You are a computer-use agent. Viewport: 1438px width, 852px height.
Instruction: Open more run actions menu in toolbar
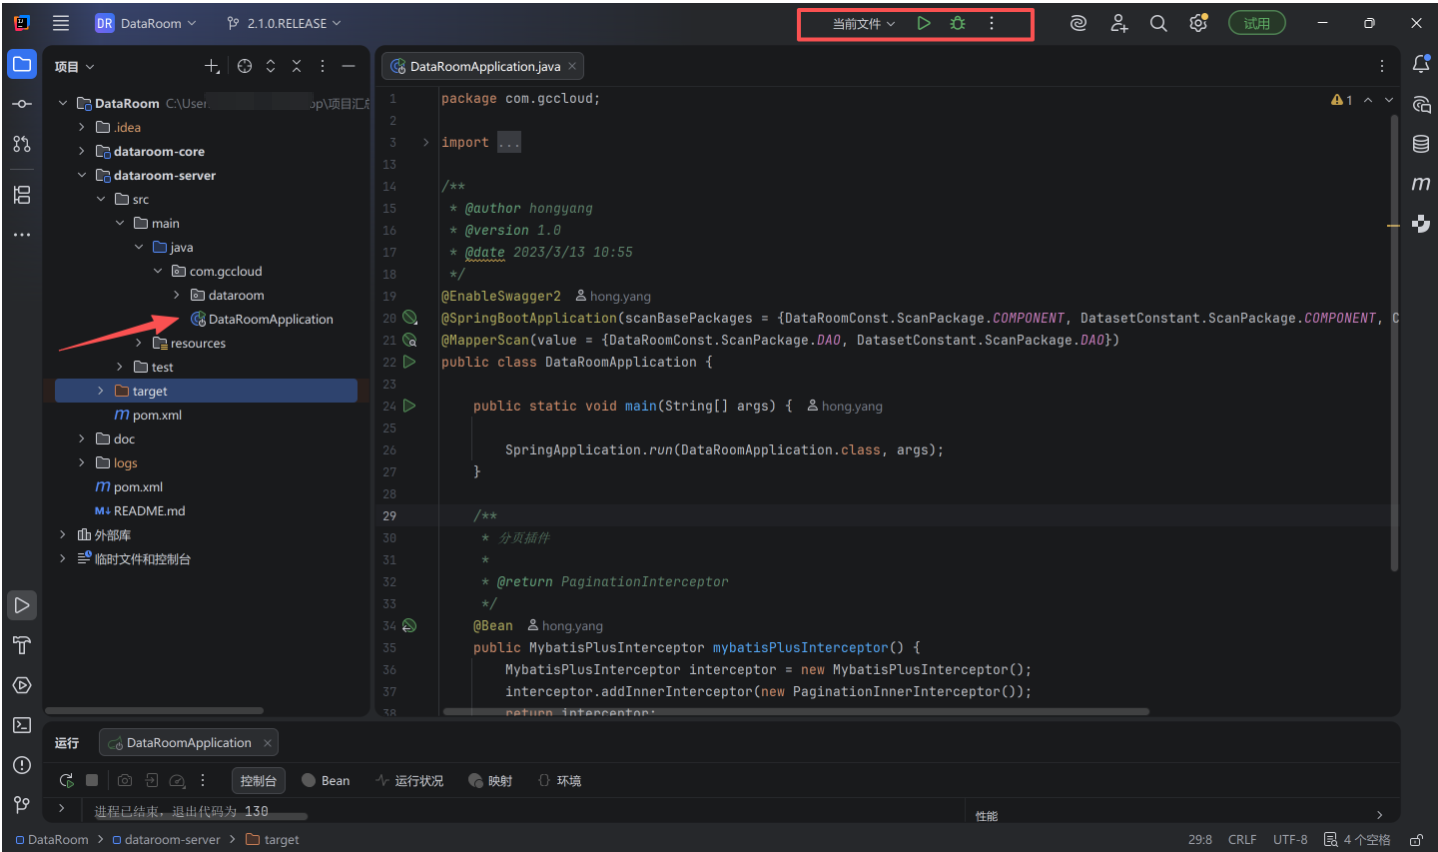pos(992,23)
